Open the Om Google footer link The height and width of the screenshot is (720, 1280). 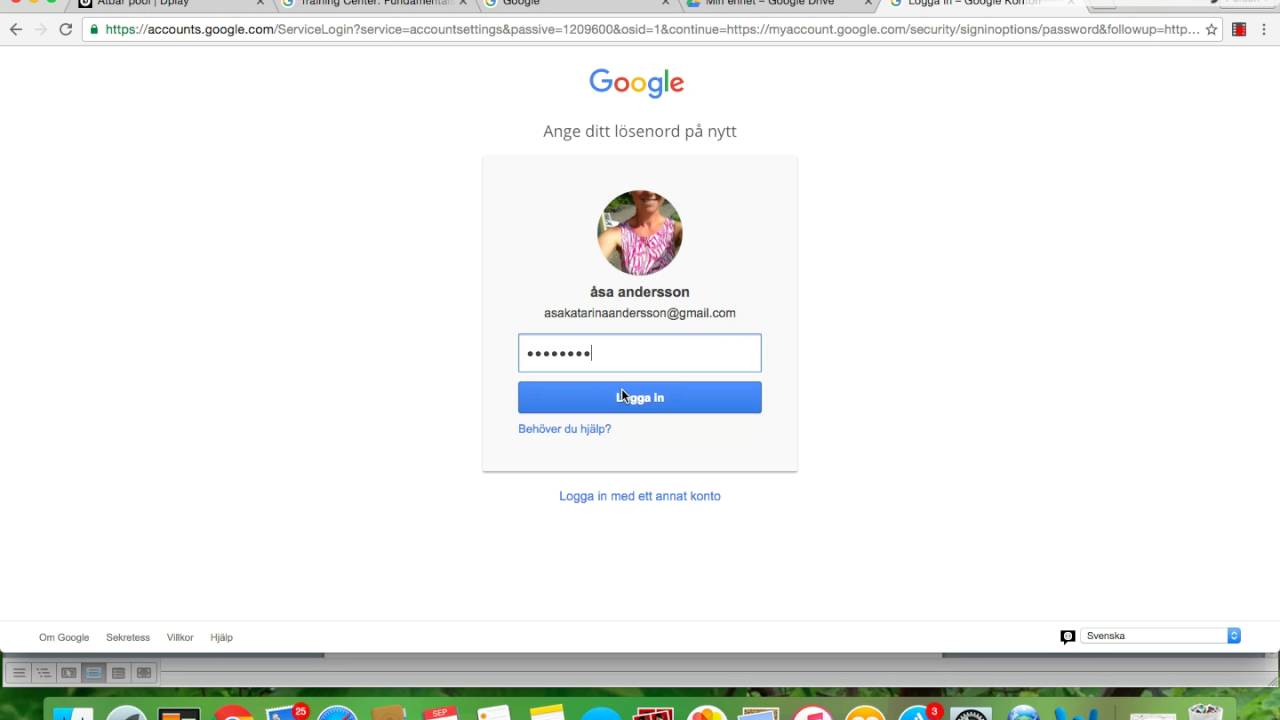pyautogui.click(x=64, y=637)
